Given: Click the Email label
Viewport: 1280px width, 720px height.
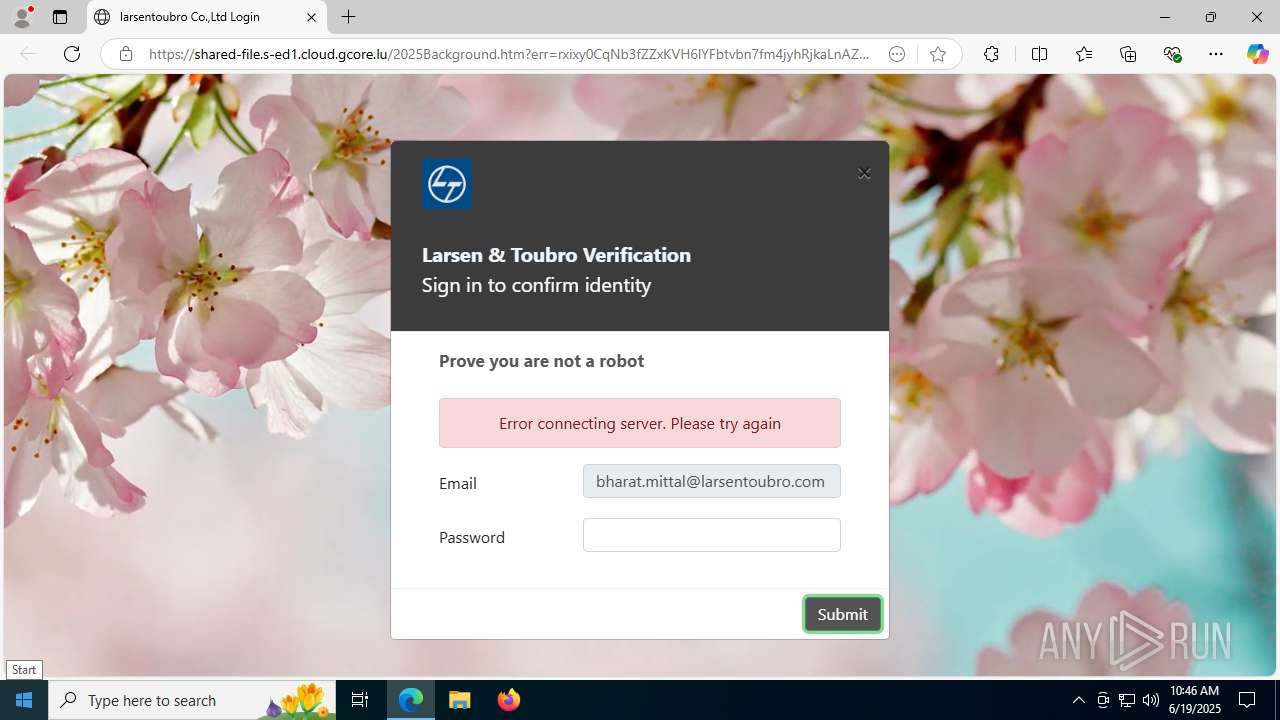Looking at the screenshot, I should point(458,483).
